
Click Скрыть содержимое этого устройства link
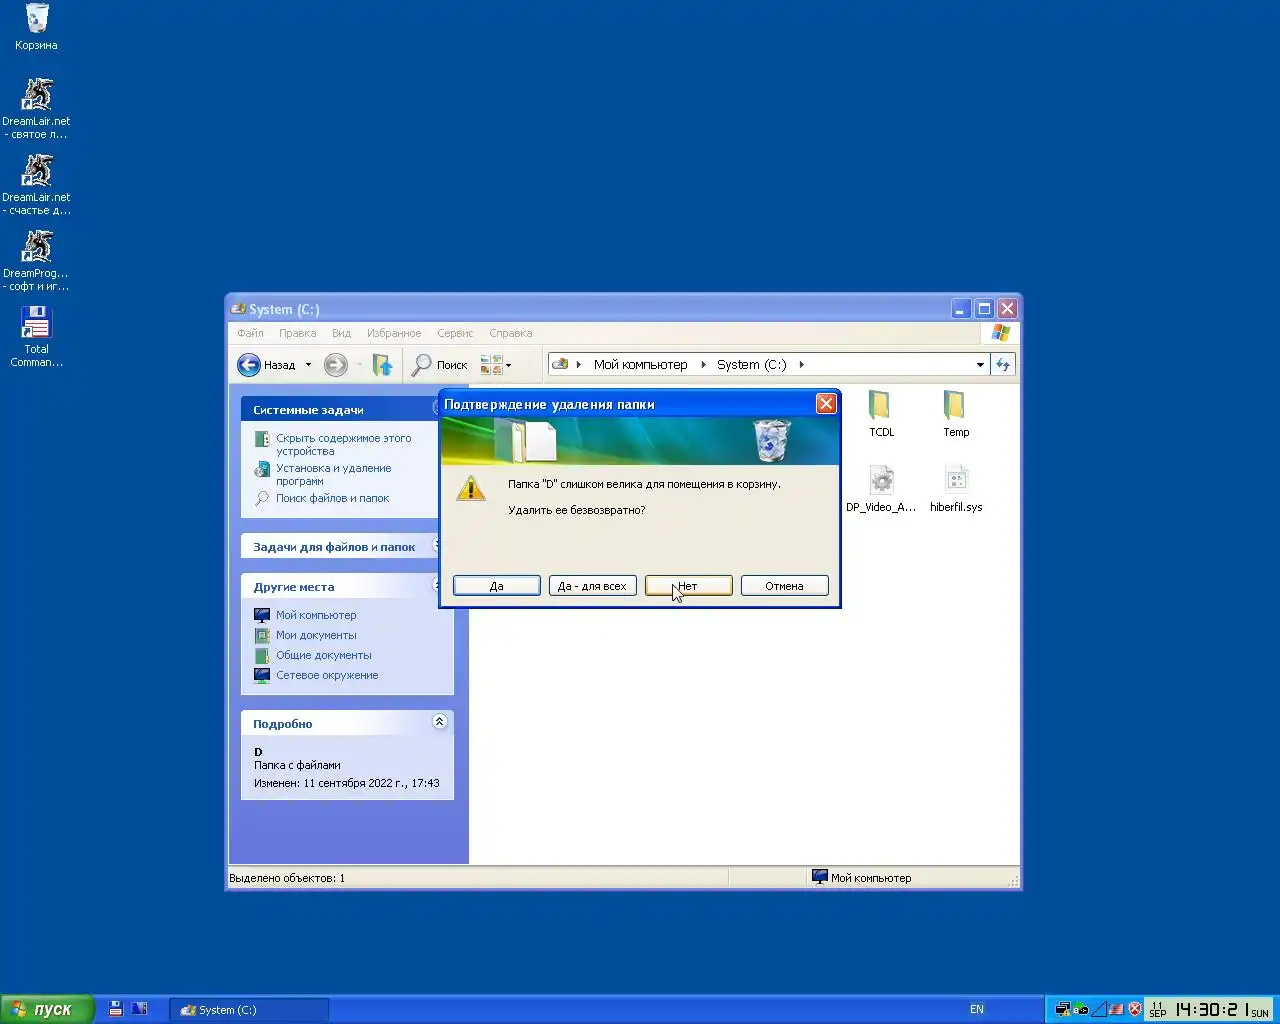(343, 444)
